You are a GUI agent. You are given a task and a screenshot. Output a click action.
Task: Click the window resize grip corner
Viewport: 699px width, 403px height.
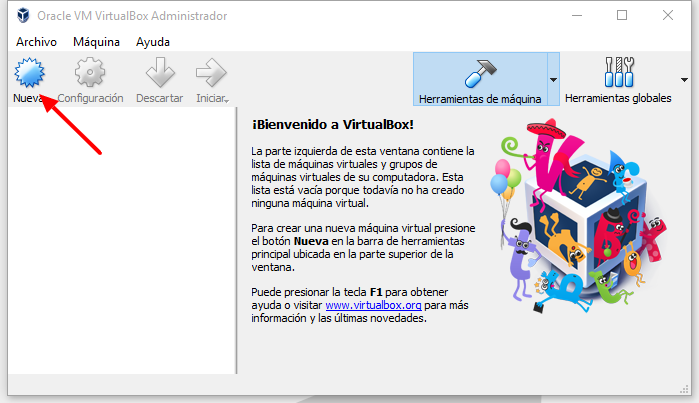[x=684, y=389]
